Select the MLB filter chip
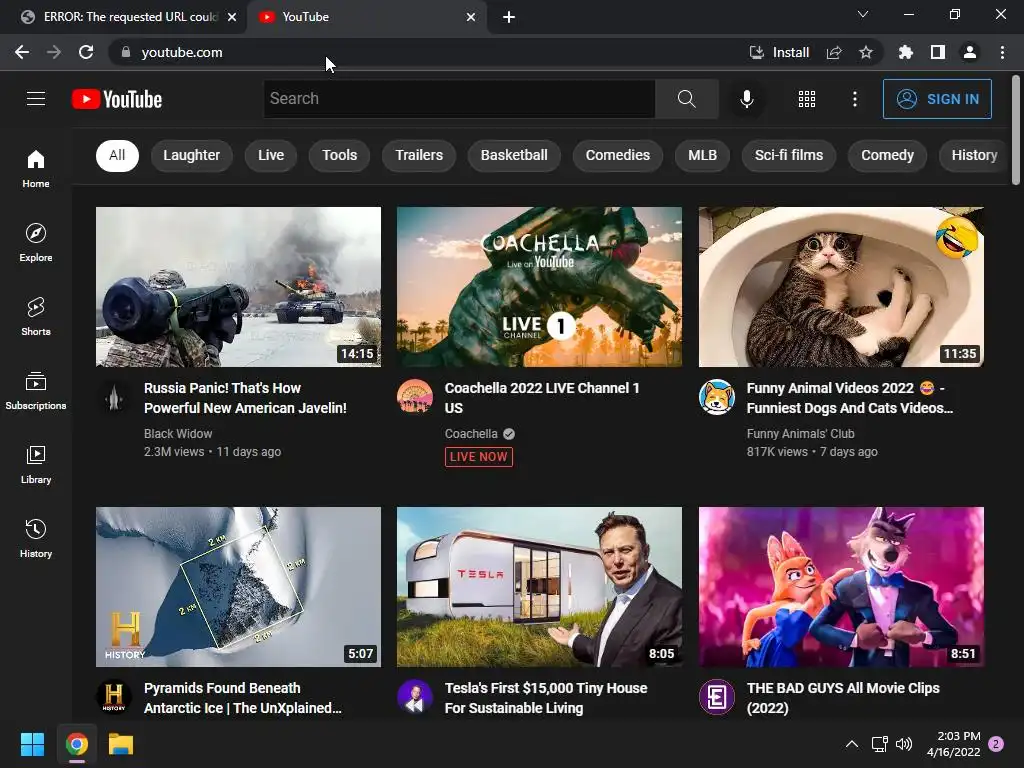1024x768 pixels. pos(702,155)
